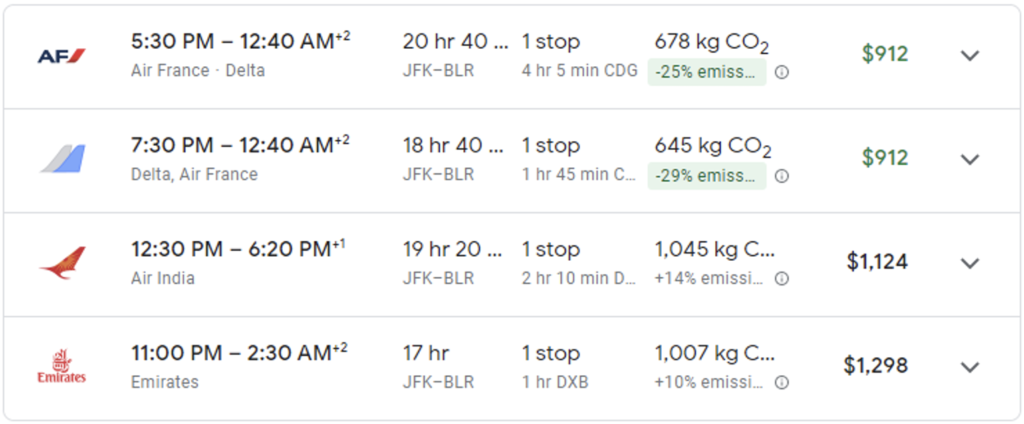Click the Emirates airline logo
The image size is (1024, 424).
point(62,366)
